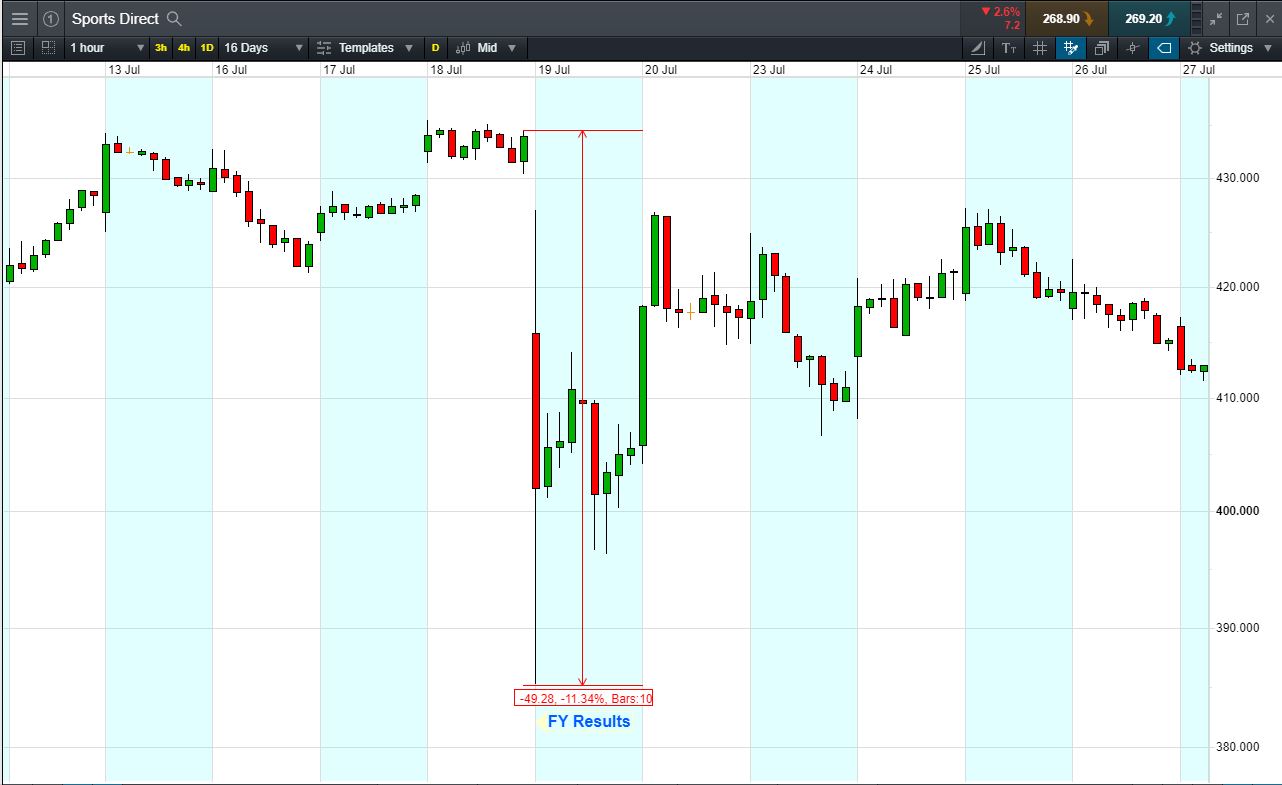Click the 20 Jul date label
This screenshot has height=785, width=1282.
pos(661,70)
